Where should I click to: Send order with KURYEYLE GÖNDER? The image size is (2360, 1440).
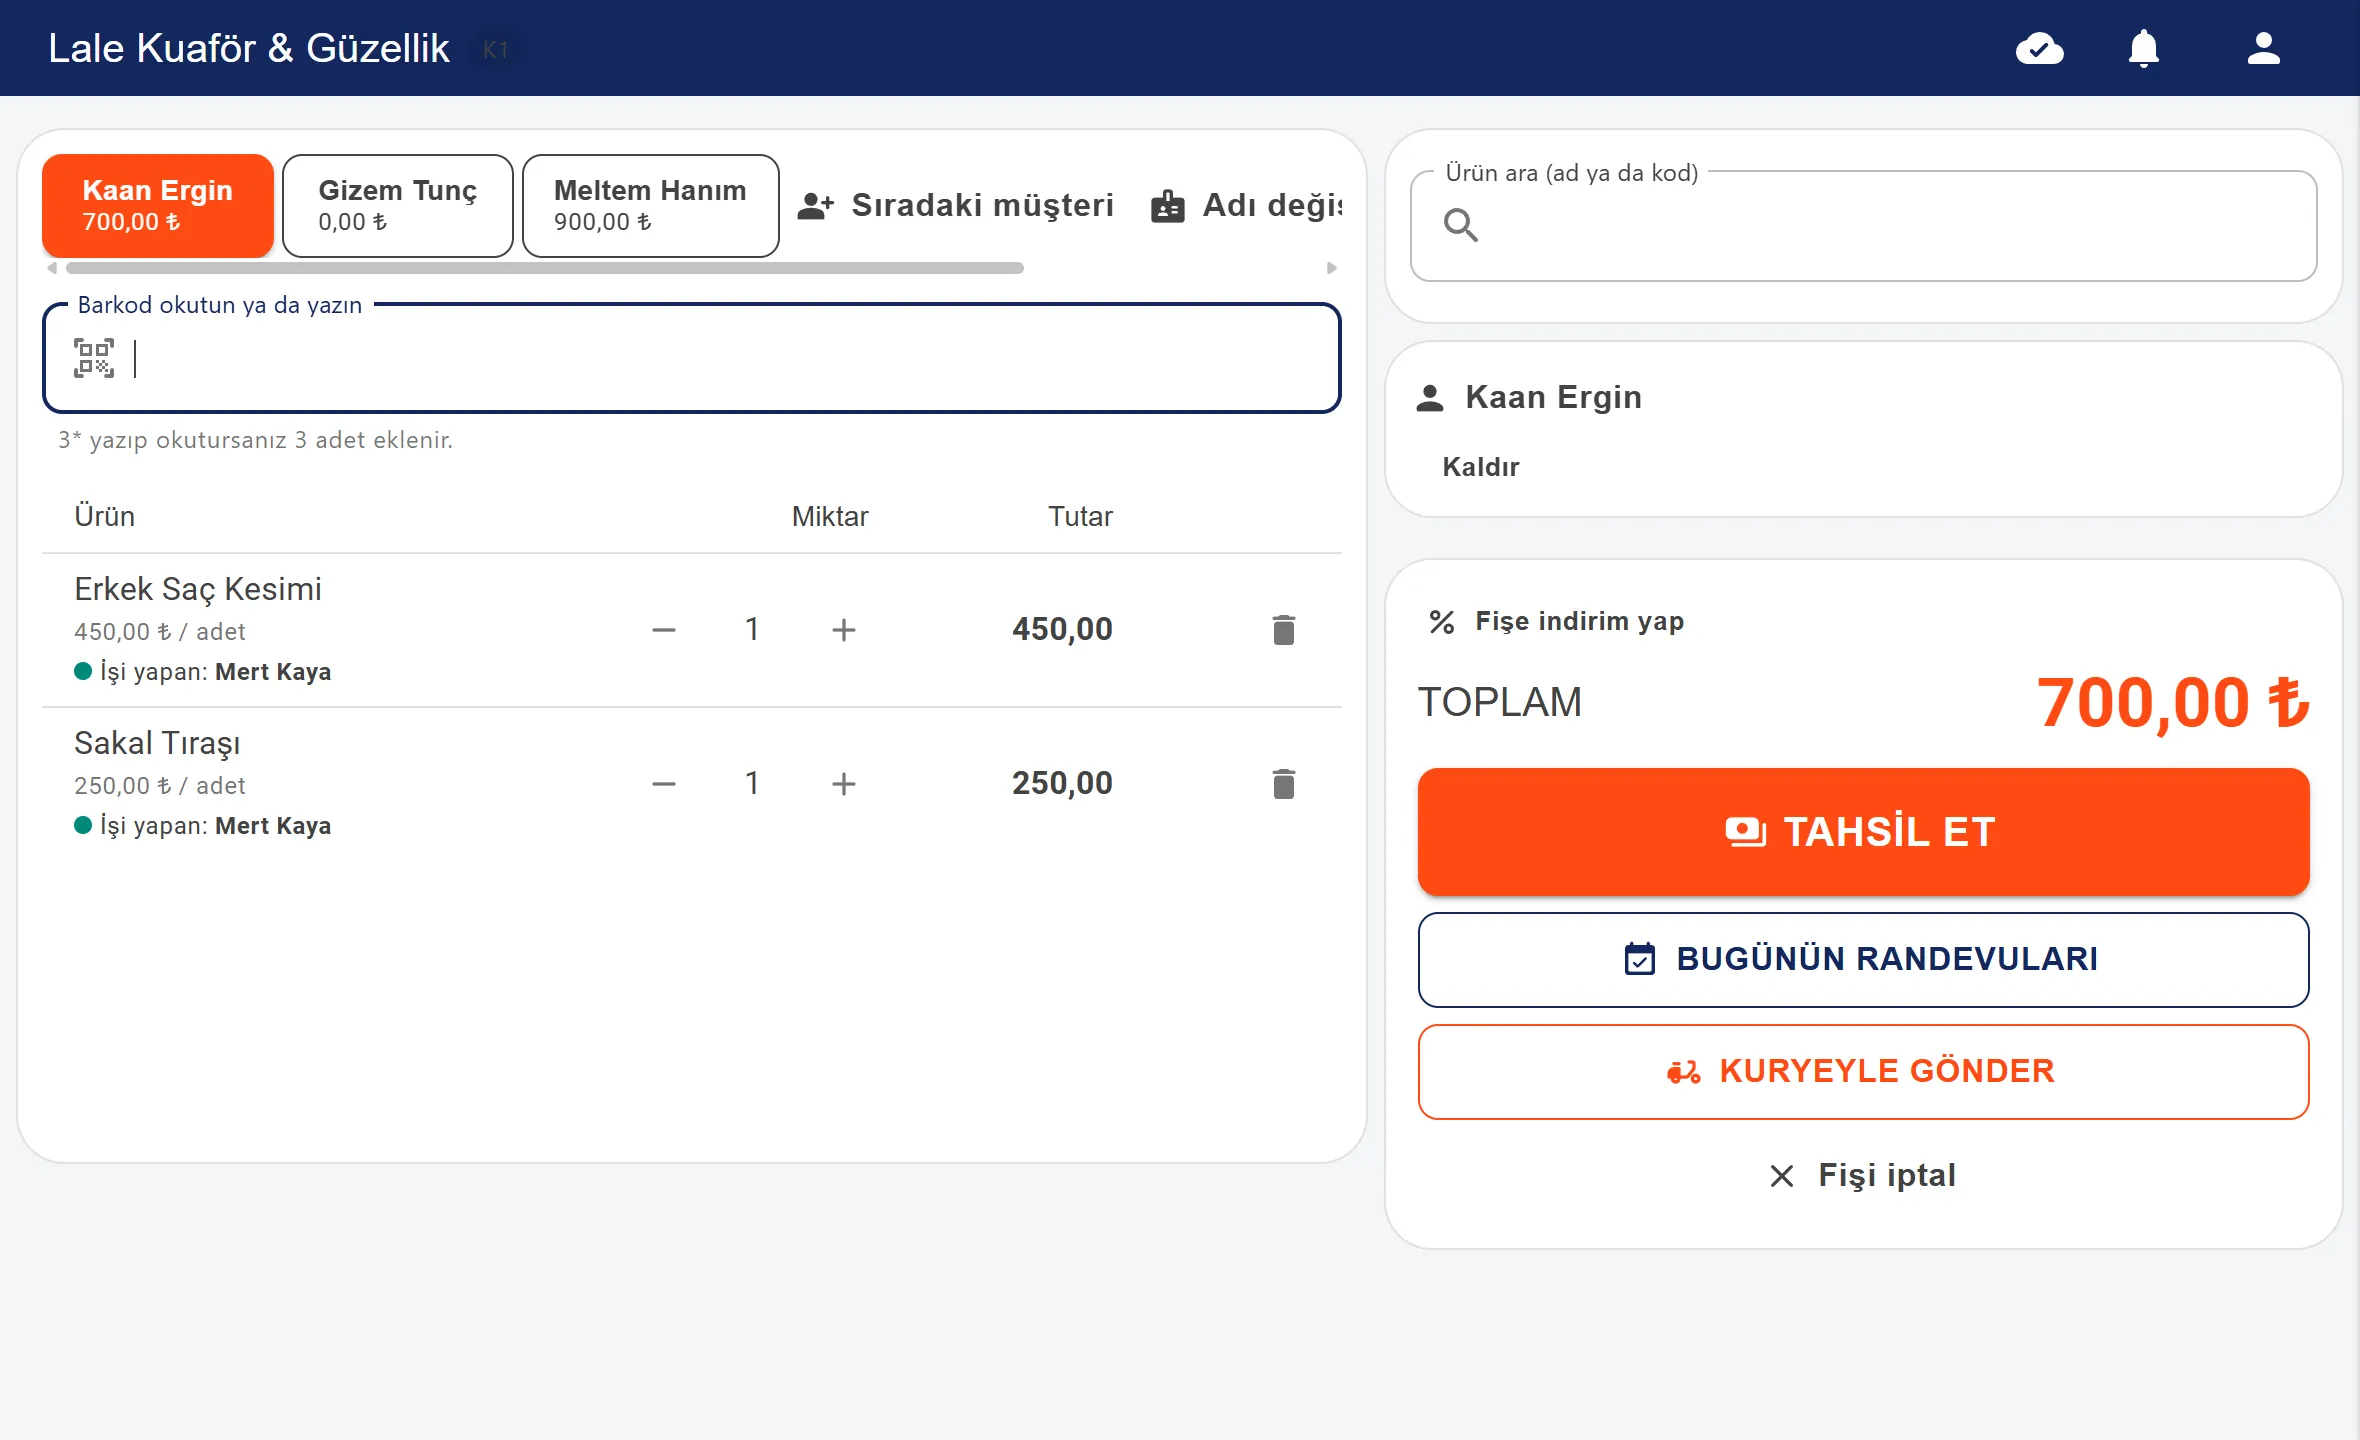1864,1071
